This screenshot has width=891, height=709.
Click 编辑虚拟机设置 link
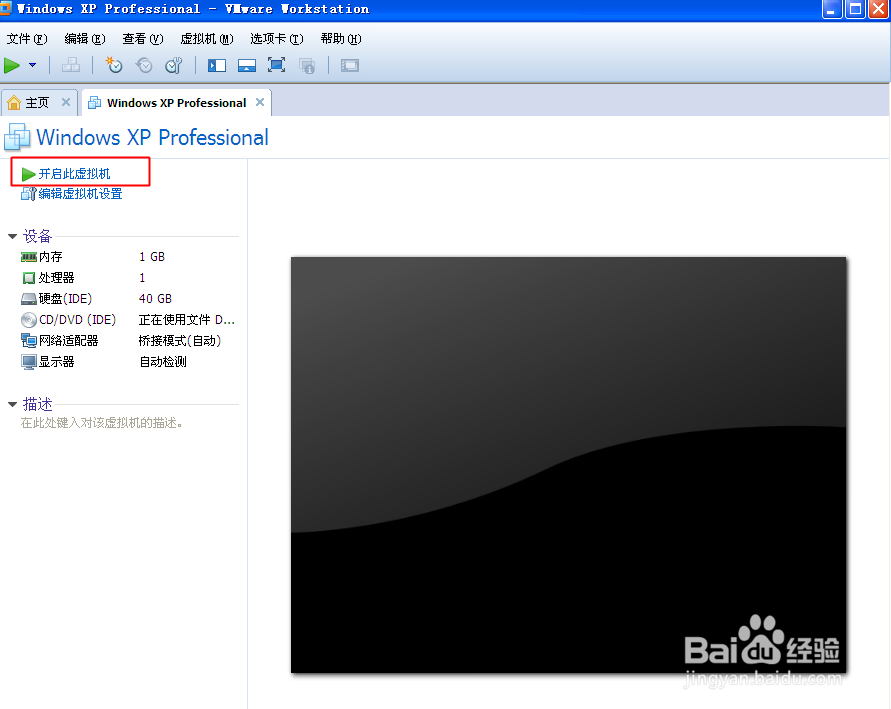point(80,194)
